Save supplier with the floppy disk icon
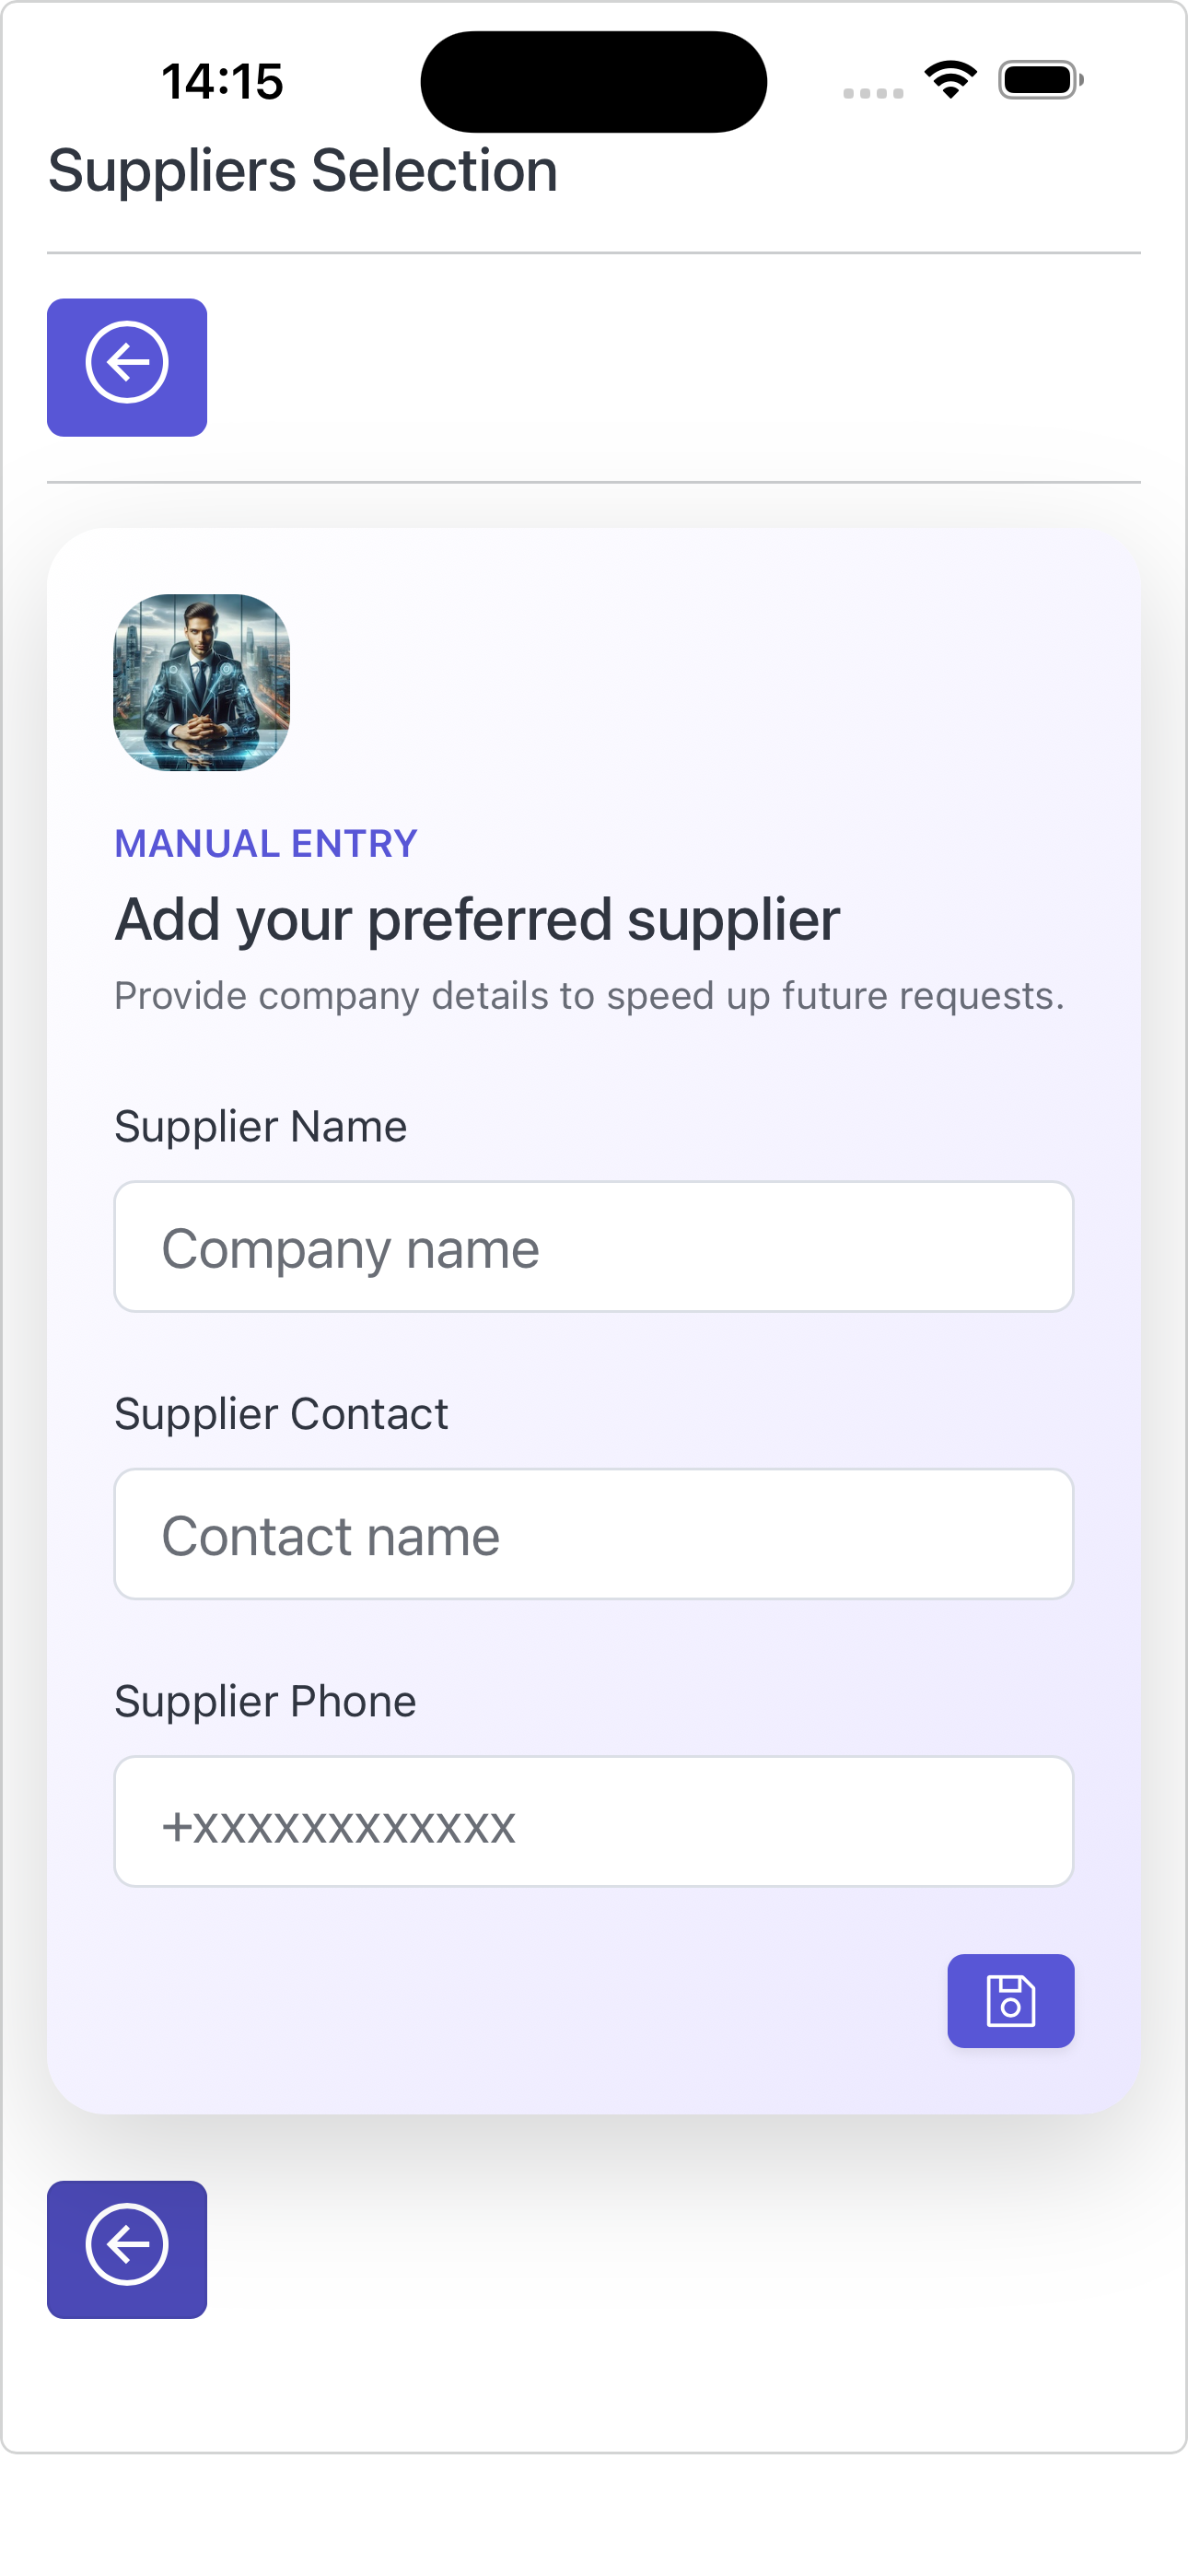1188x2576 pixels. [1010, 2000]
